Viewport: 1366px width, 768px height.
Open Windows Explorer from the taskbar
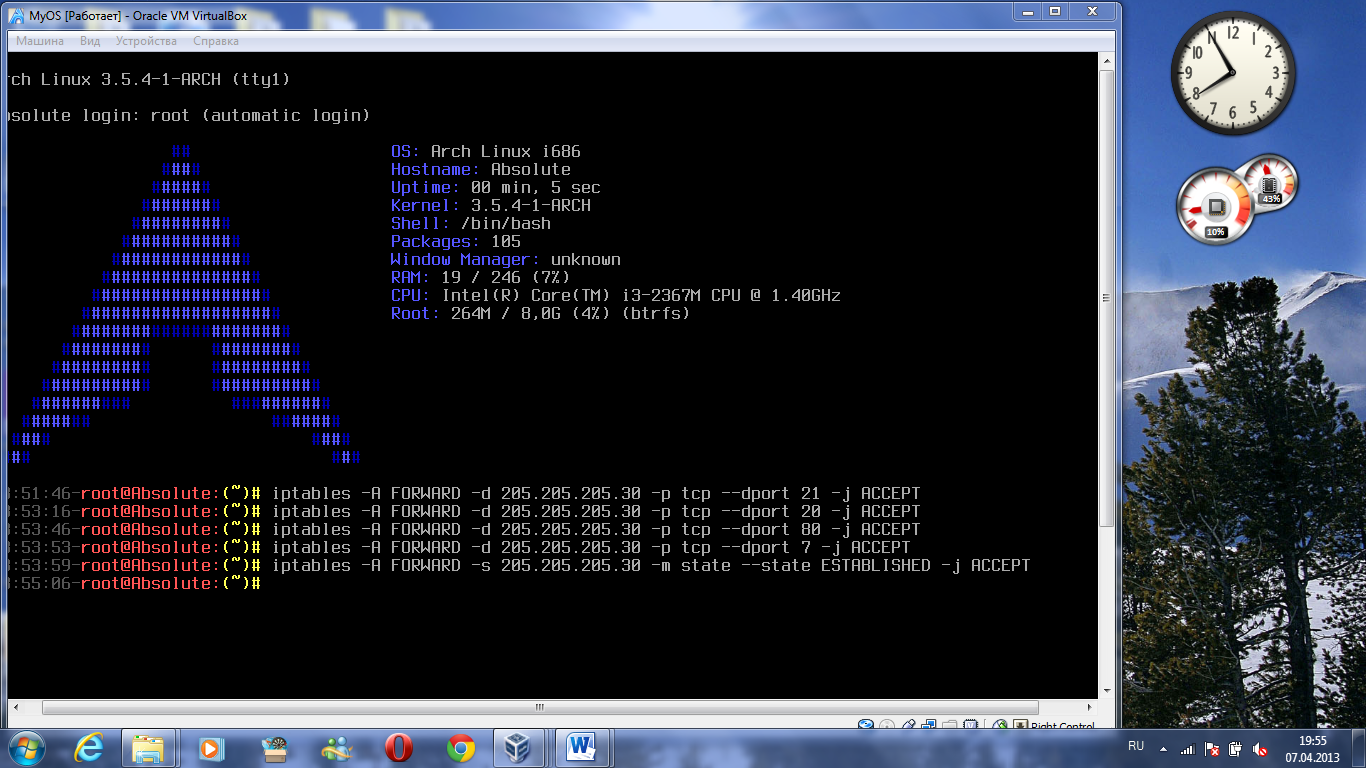[148, 748]
